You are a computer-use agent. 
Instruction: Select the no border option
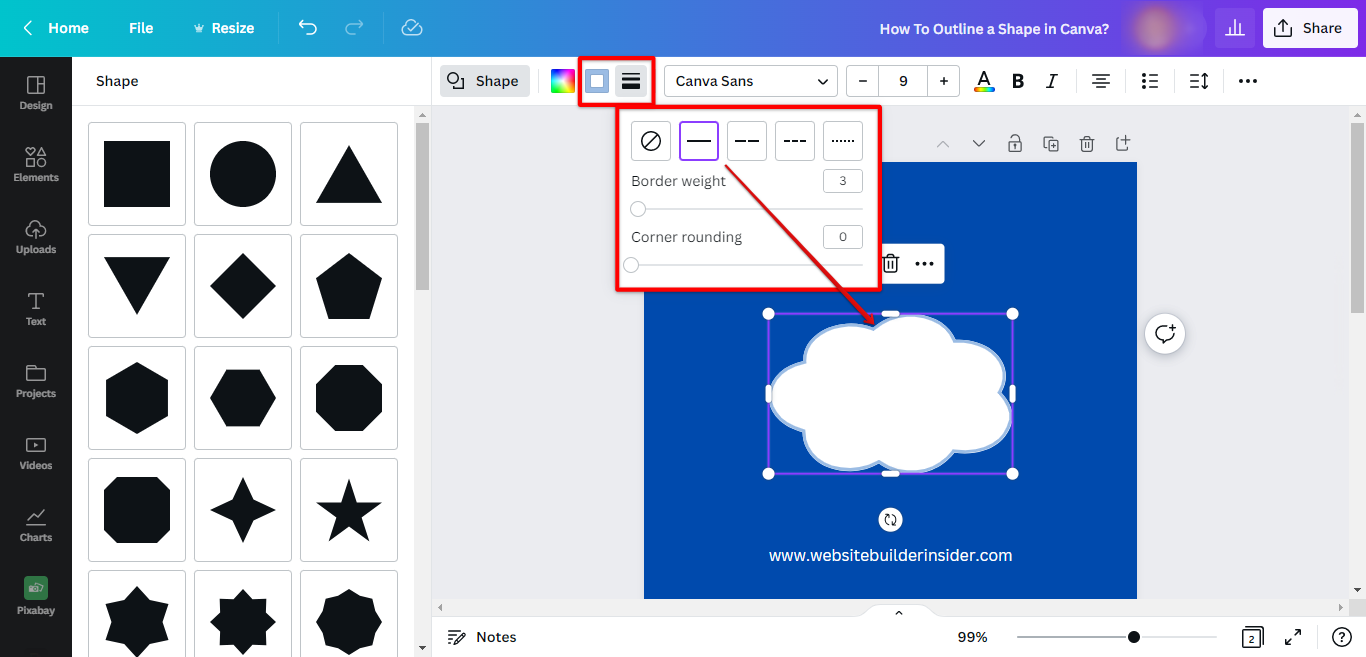[x=651, y=141]
